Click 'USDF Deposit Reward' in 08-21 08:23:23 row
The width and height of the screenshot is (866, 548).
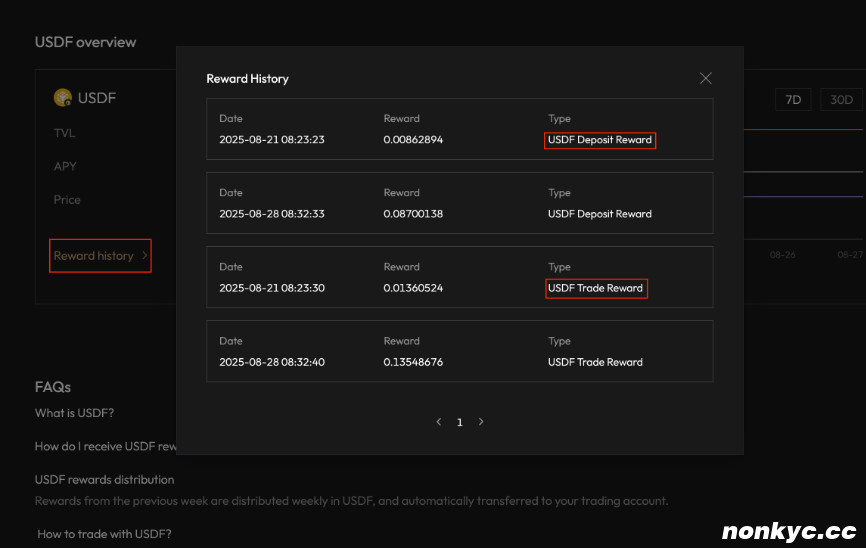pos(600,140)
